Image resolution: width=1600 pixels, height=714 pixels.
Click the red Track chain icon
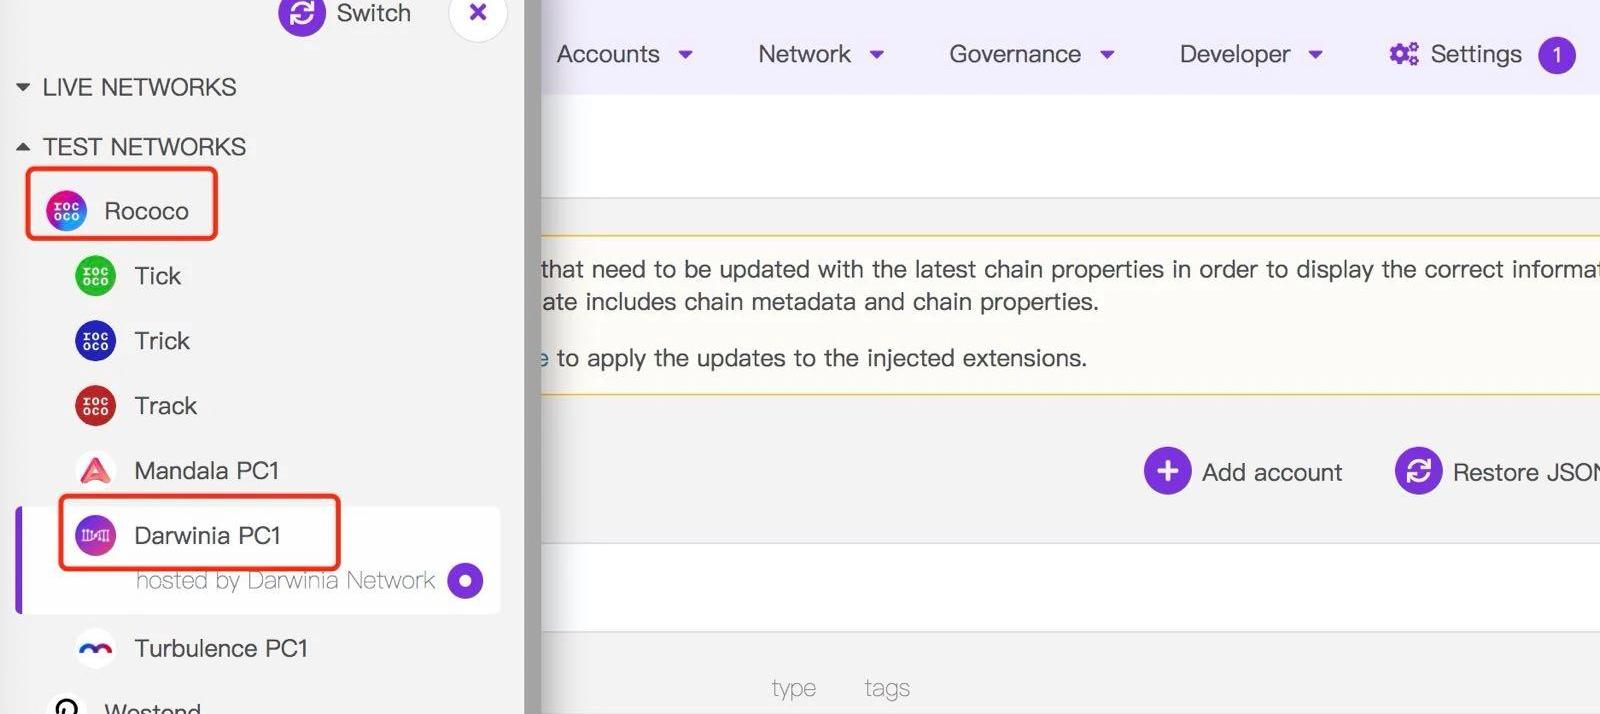pos(96,406)
